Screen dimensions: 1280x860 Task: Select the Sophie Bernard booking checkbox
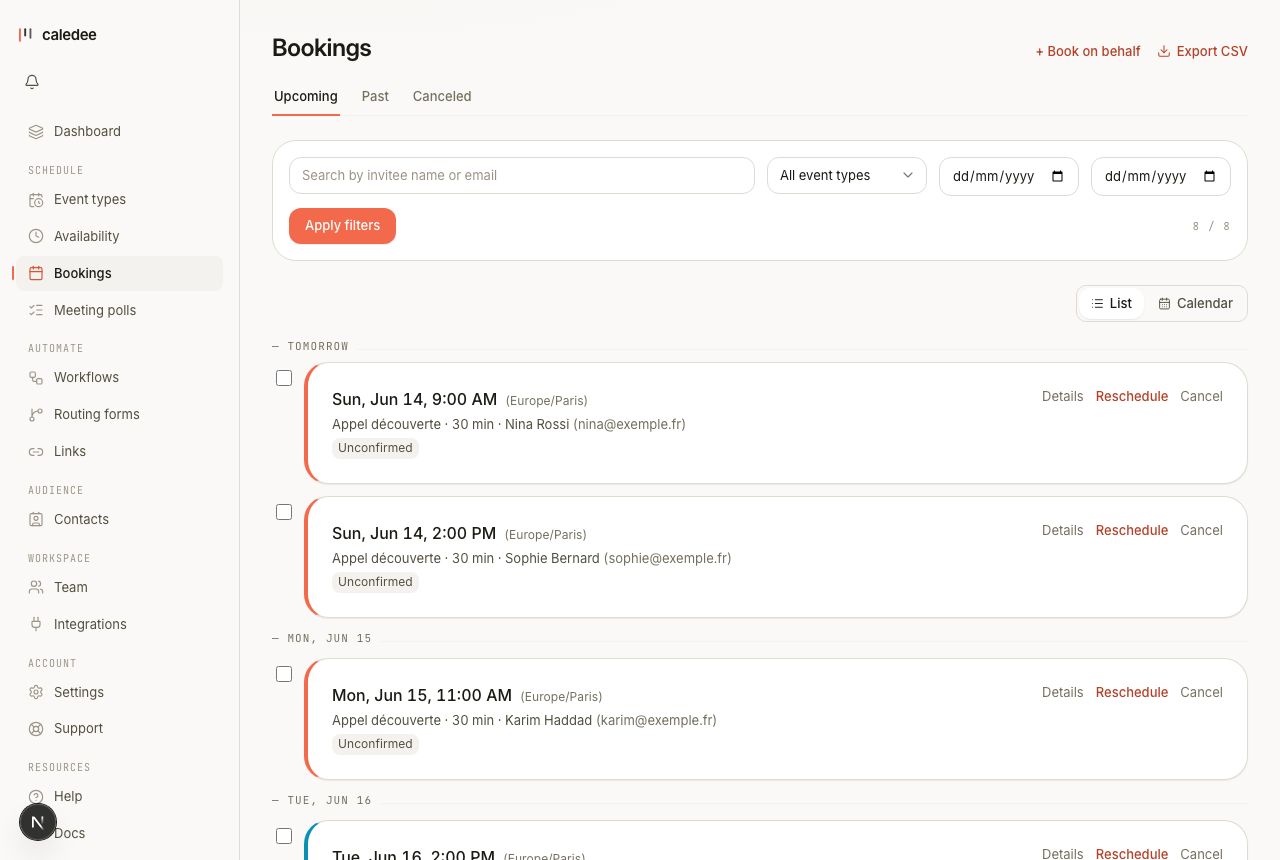(x=284, y=512)
